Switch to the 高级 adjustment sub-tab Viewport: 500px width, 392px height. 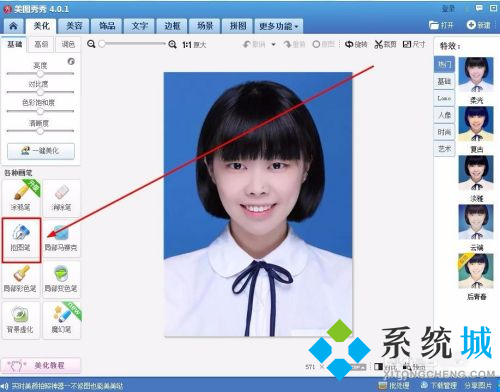coord(41,44)
